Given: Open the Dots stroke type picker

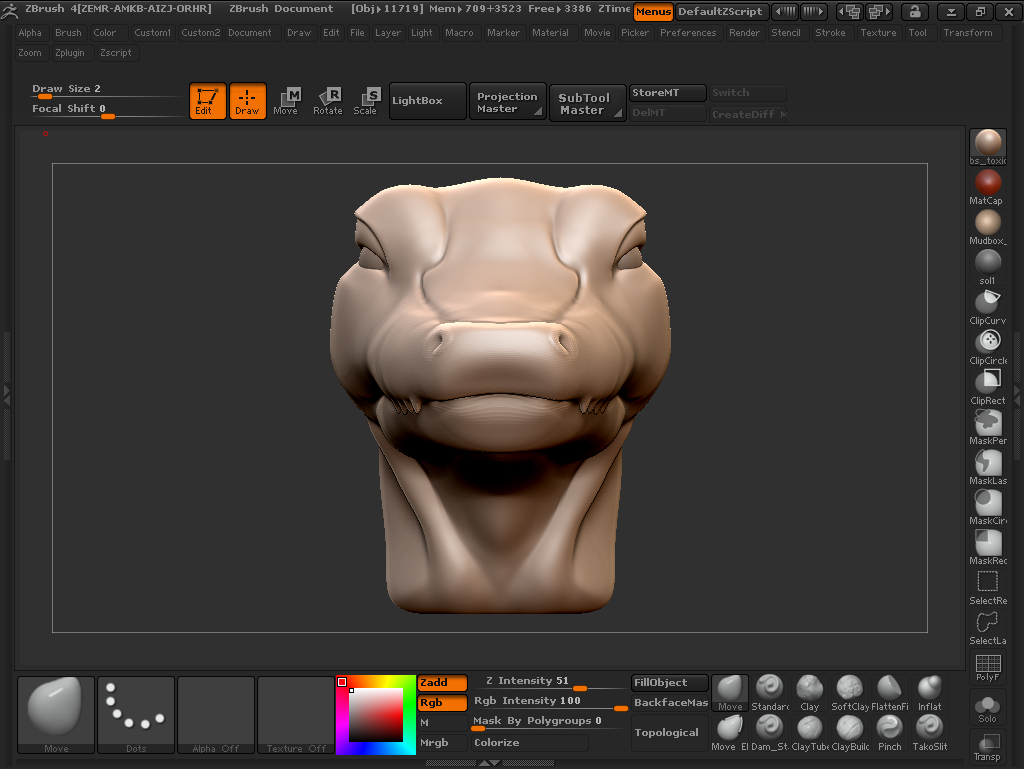Looking at the screenshot, I should pos(136,712).
